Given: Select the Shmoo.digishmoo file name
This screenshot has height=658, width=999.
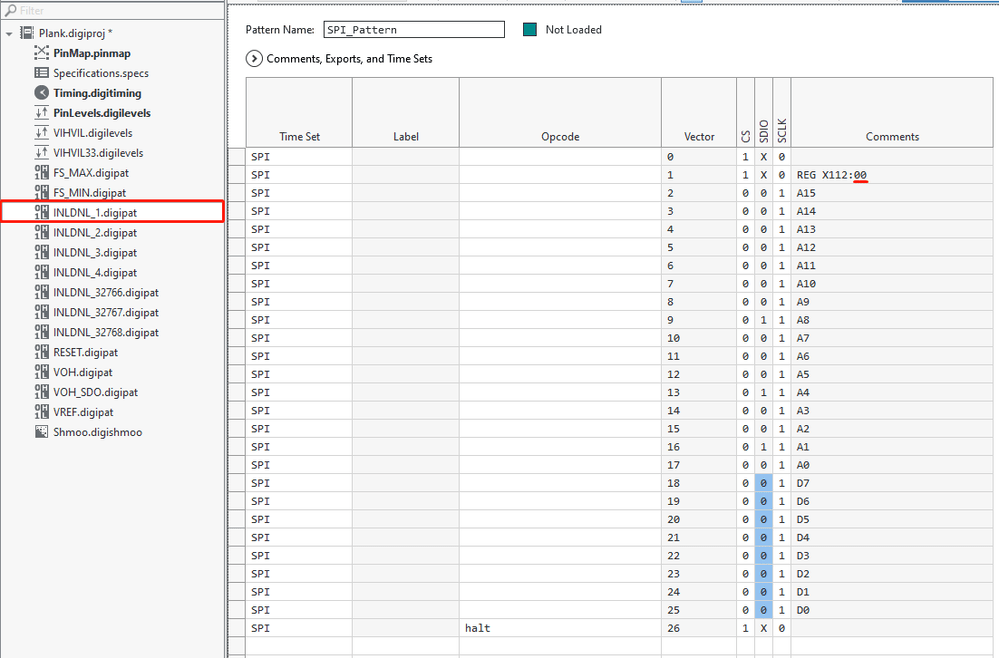Looking at the screenshot, I should tap(97, 433).
